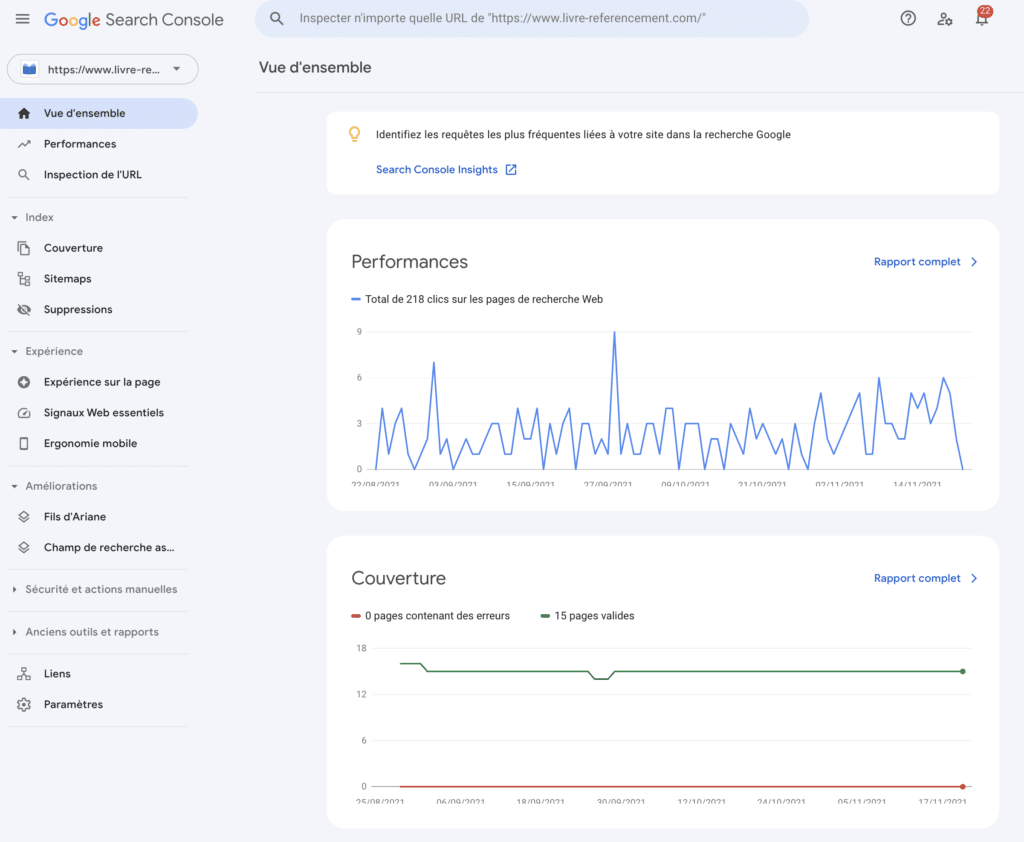
Task: Open the property selector dropdown arrow
Action: 176,69
